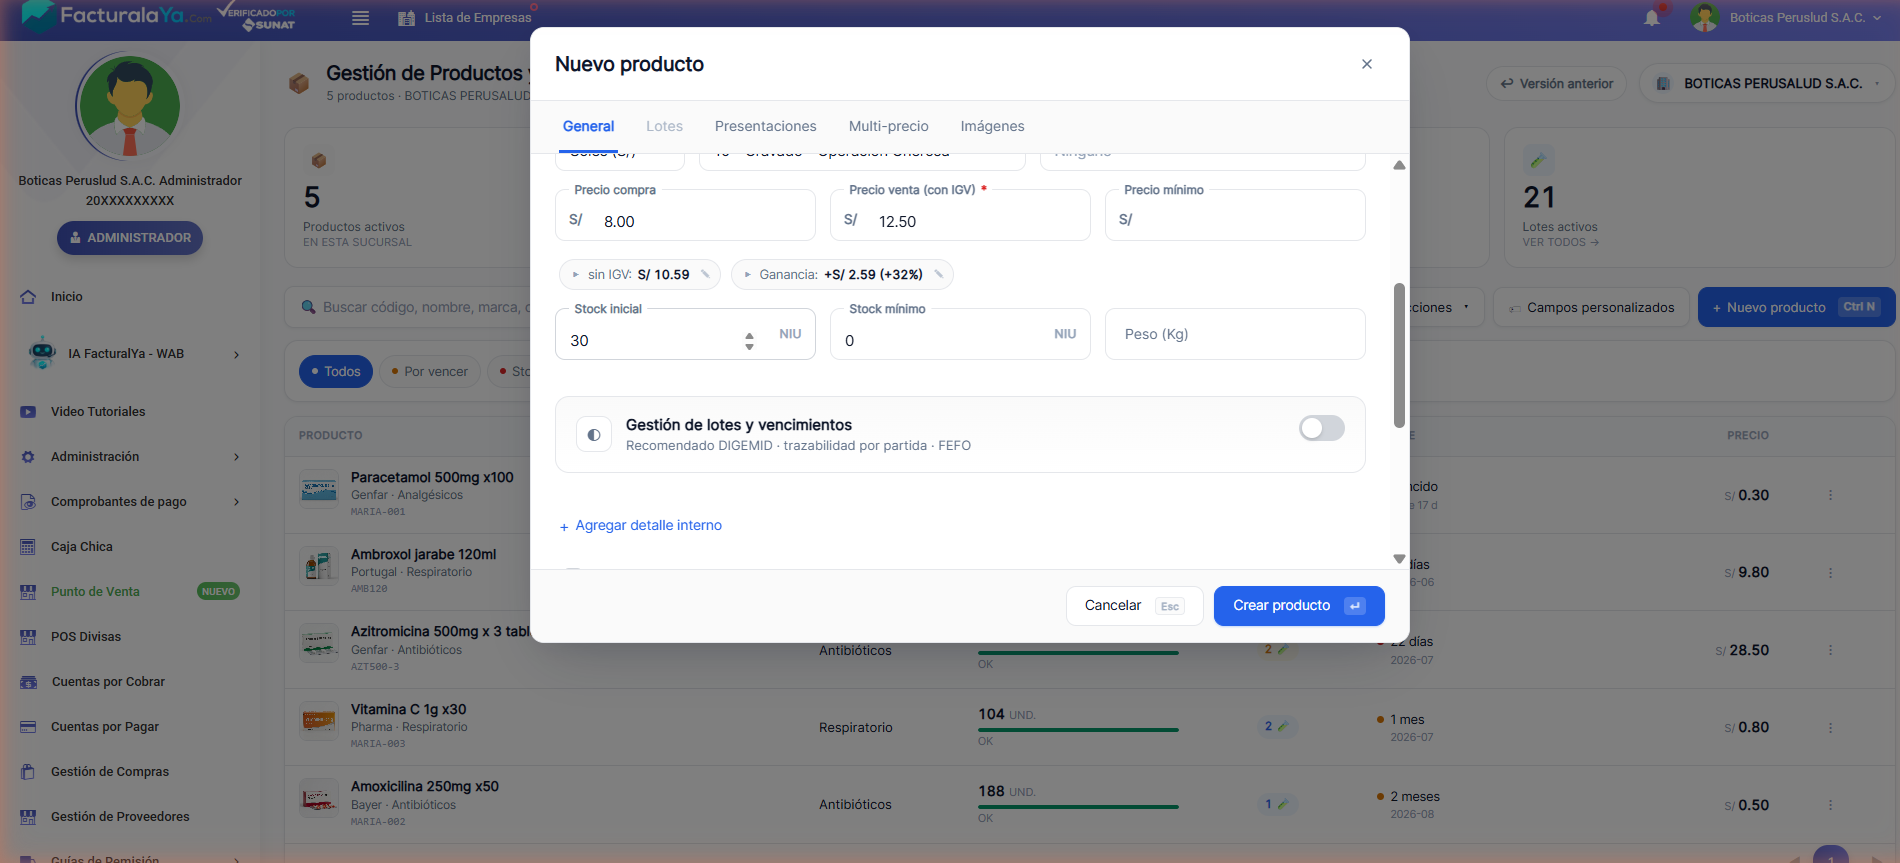Screen dimensions: 1900x863
Task: Click the IA FacturalYa robot icon
Action: coord(42,353)
